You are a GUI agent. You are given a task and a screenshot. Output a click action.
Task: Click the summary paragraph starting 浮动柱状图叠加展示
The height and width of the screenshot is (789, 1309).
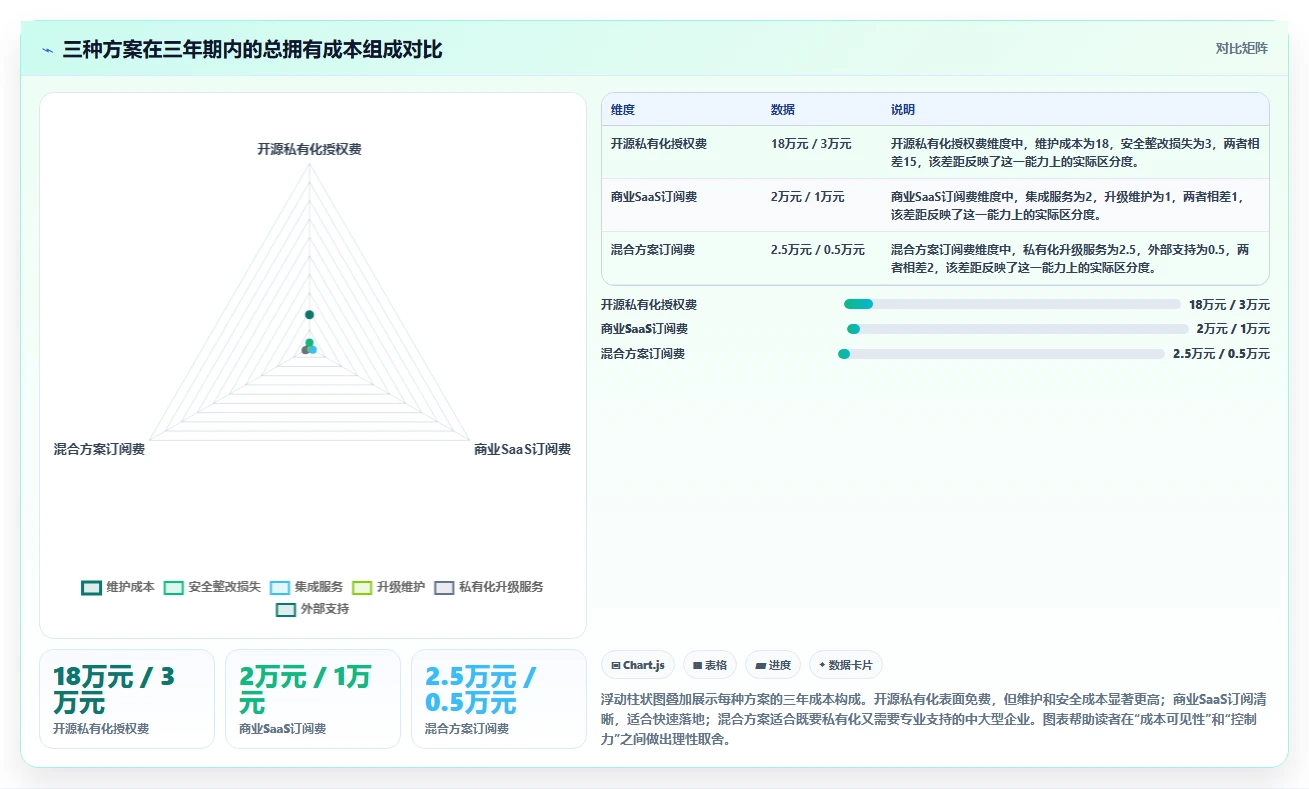[x=934, y=721]
